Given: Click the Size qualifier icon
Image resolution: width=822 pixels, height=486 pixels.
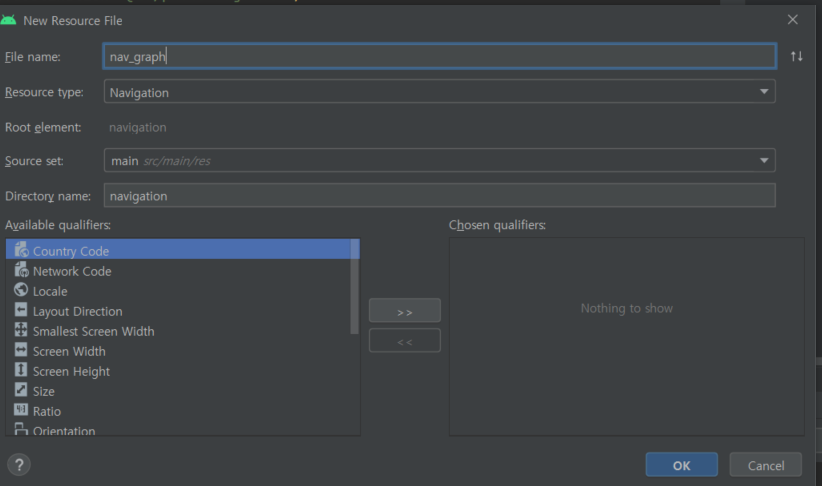Looking at the screenshot, I should [21, 390].
